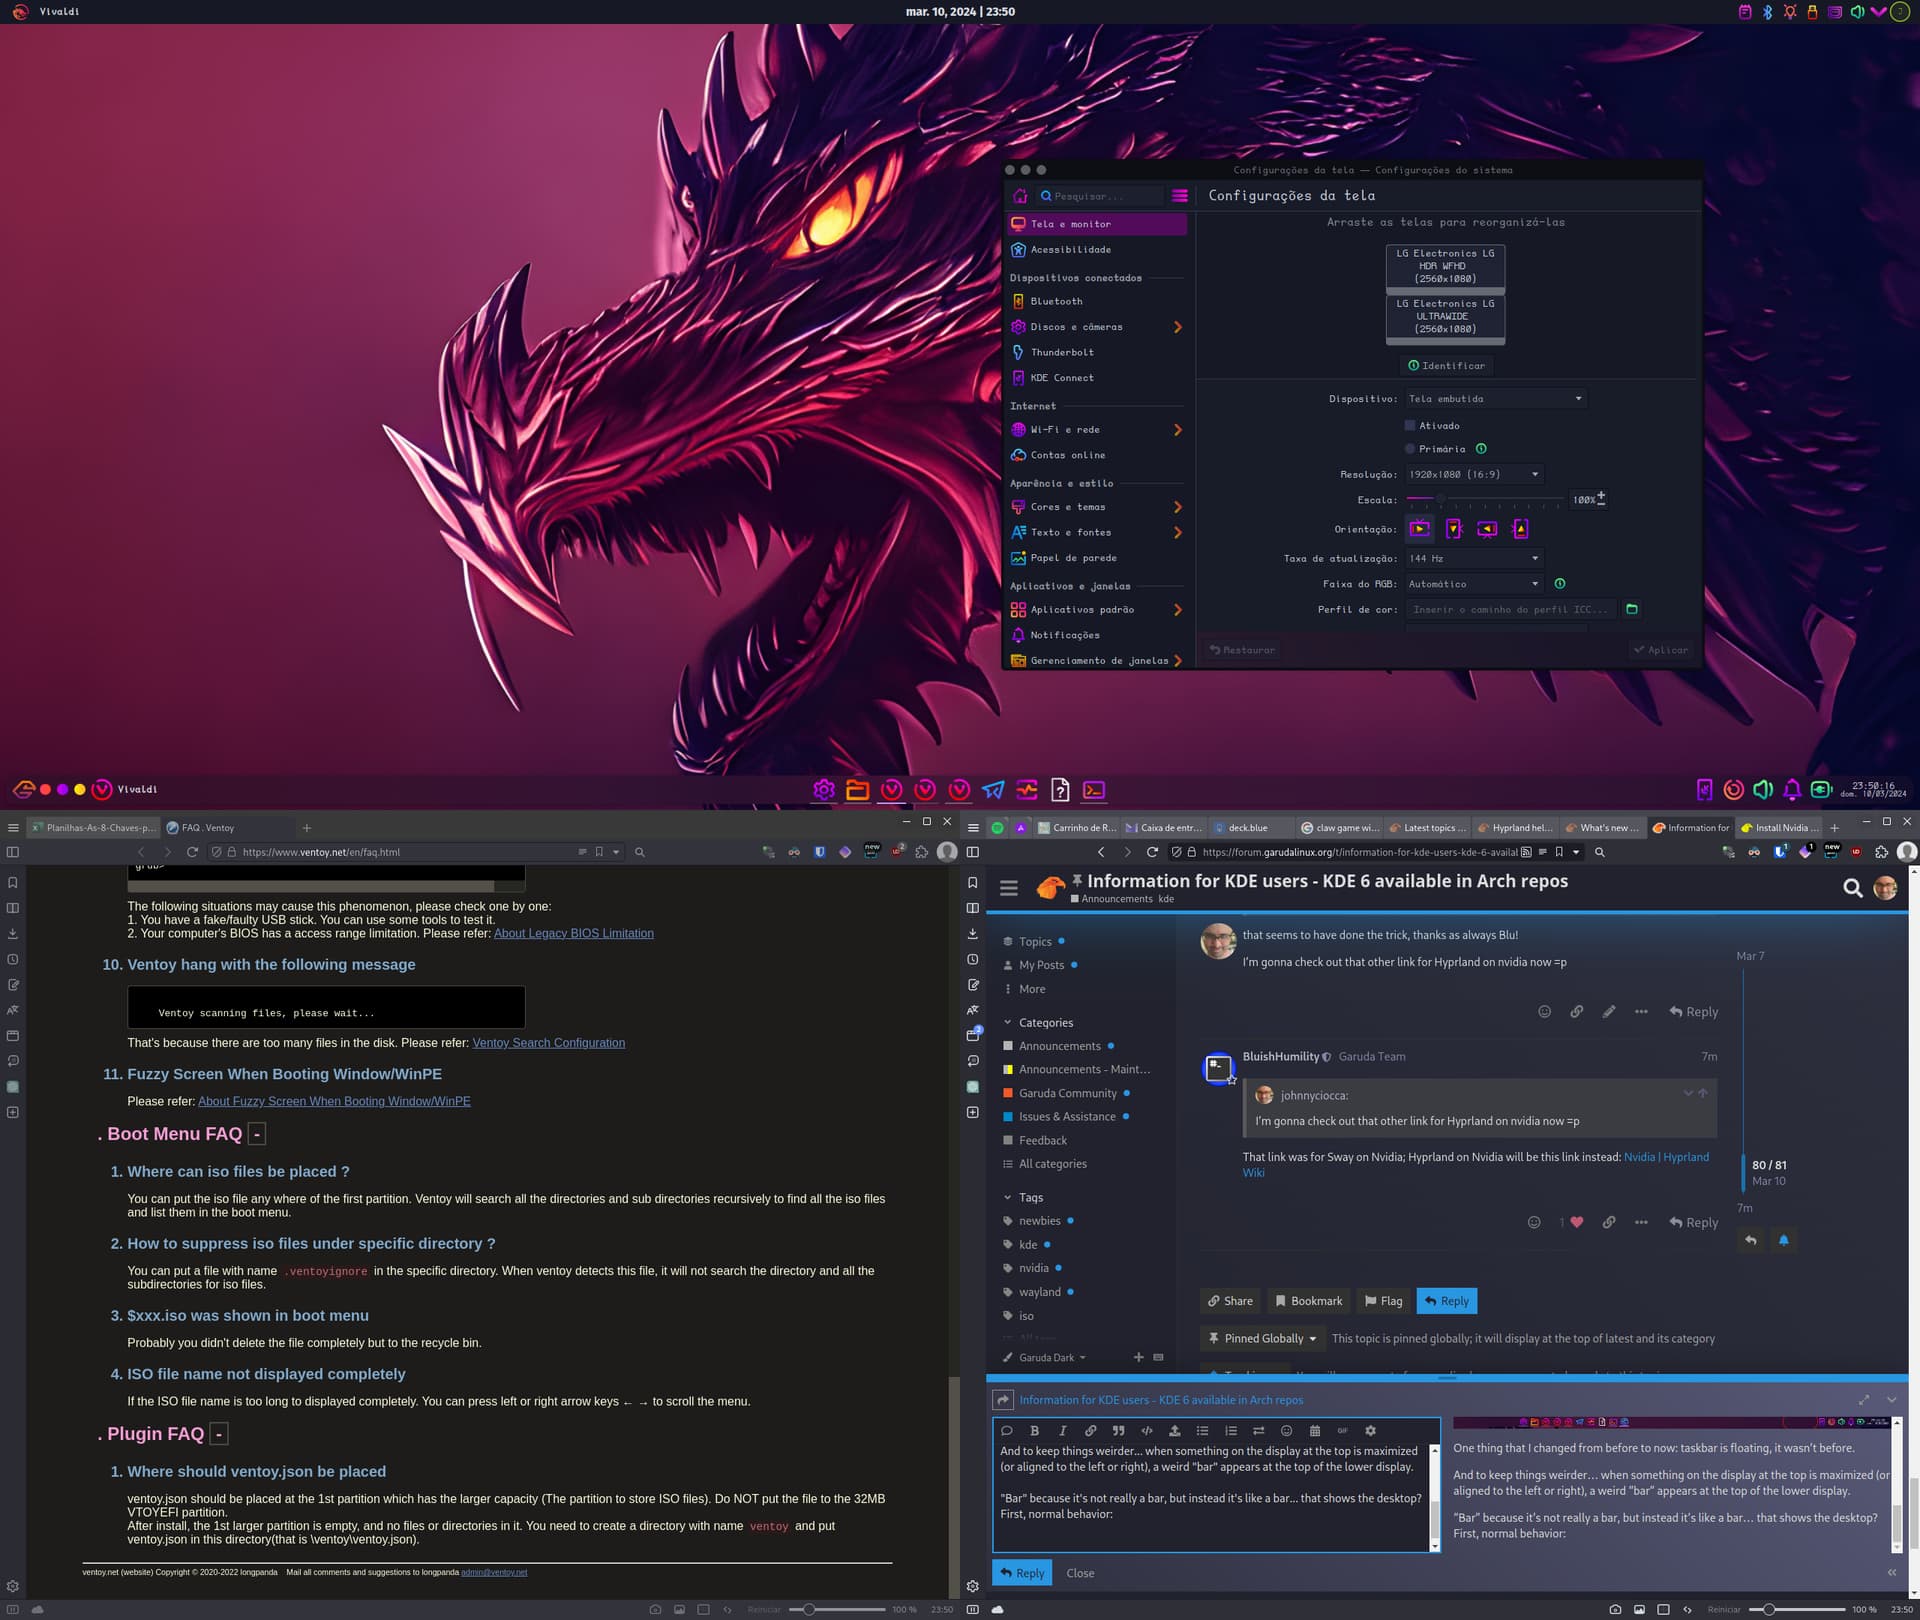Click the Bookmark button below the post
The height and width of the screenshot is (1620, 1920).
[x=1309, y=1301]
